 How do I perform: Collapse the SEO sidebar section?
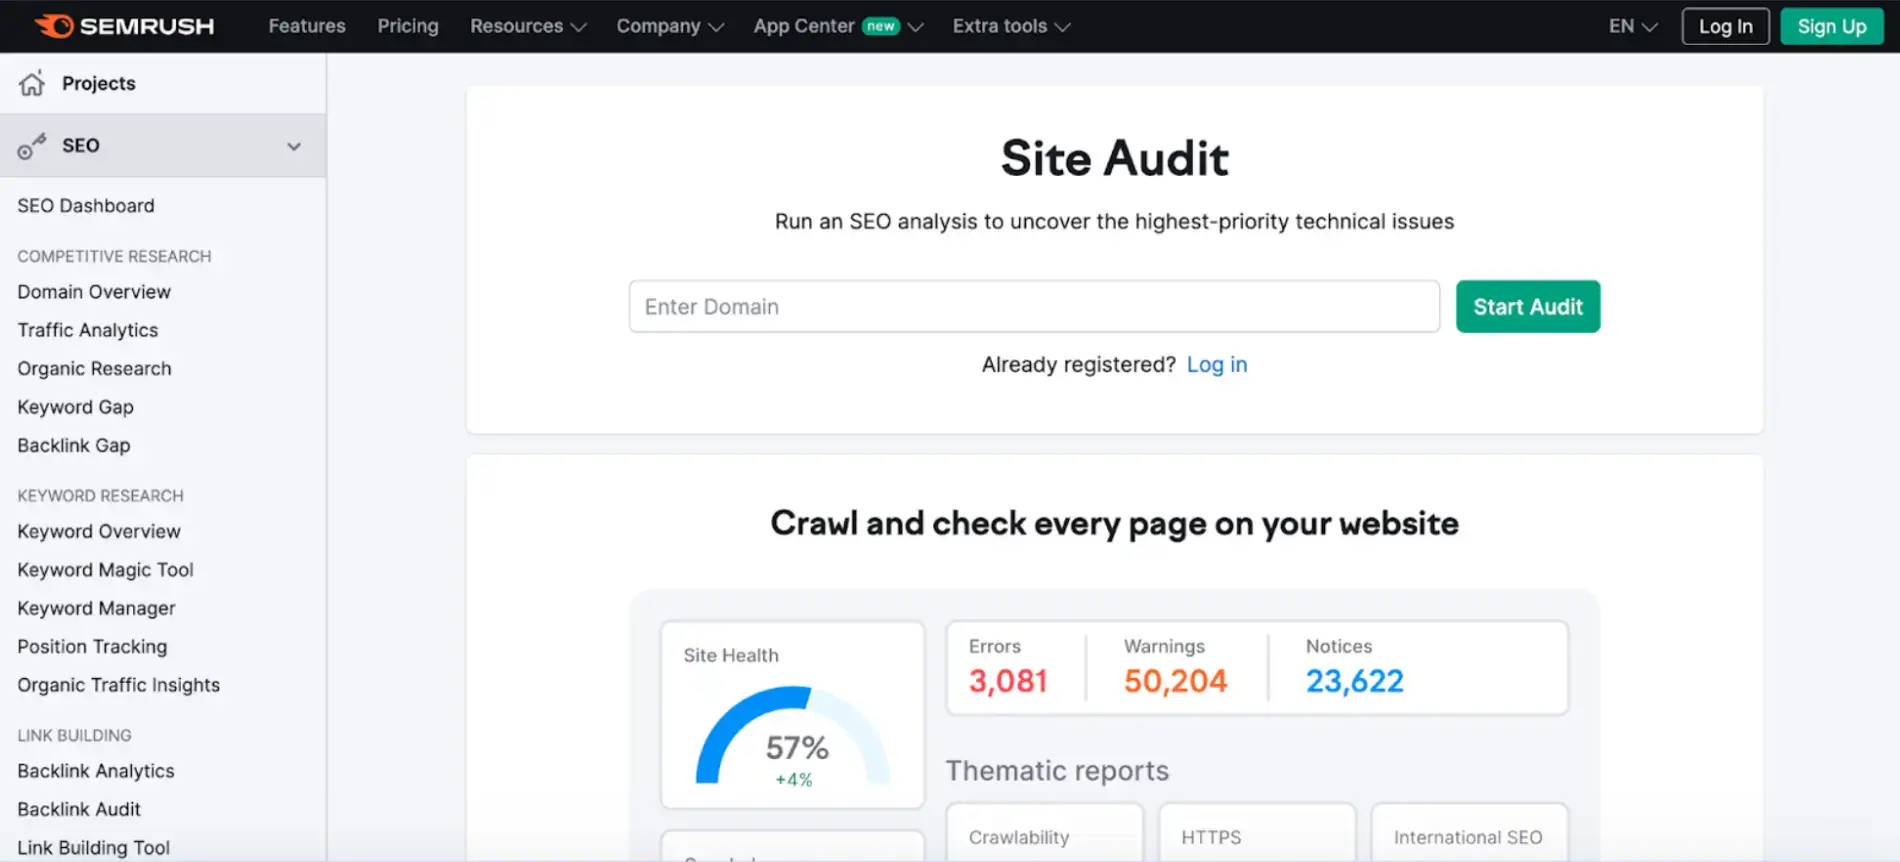(294, 146)
